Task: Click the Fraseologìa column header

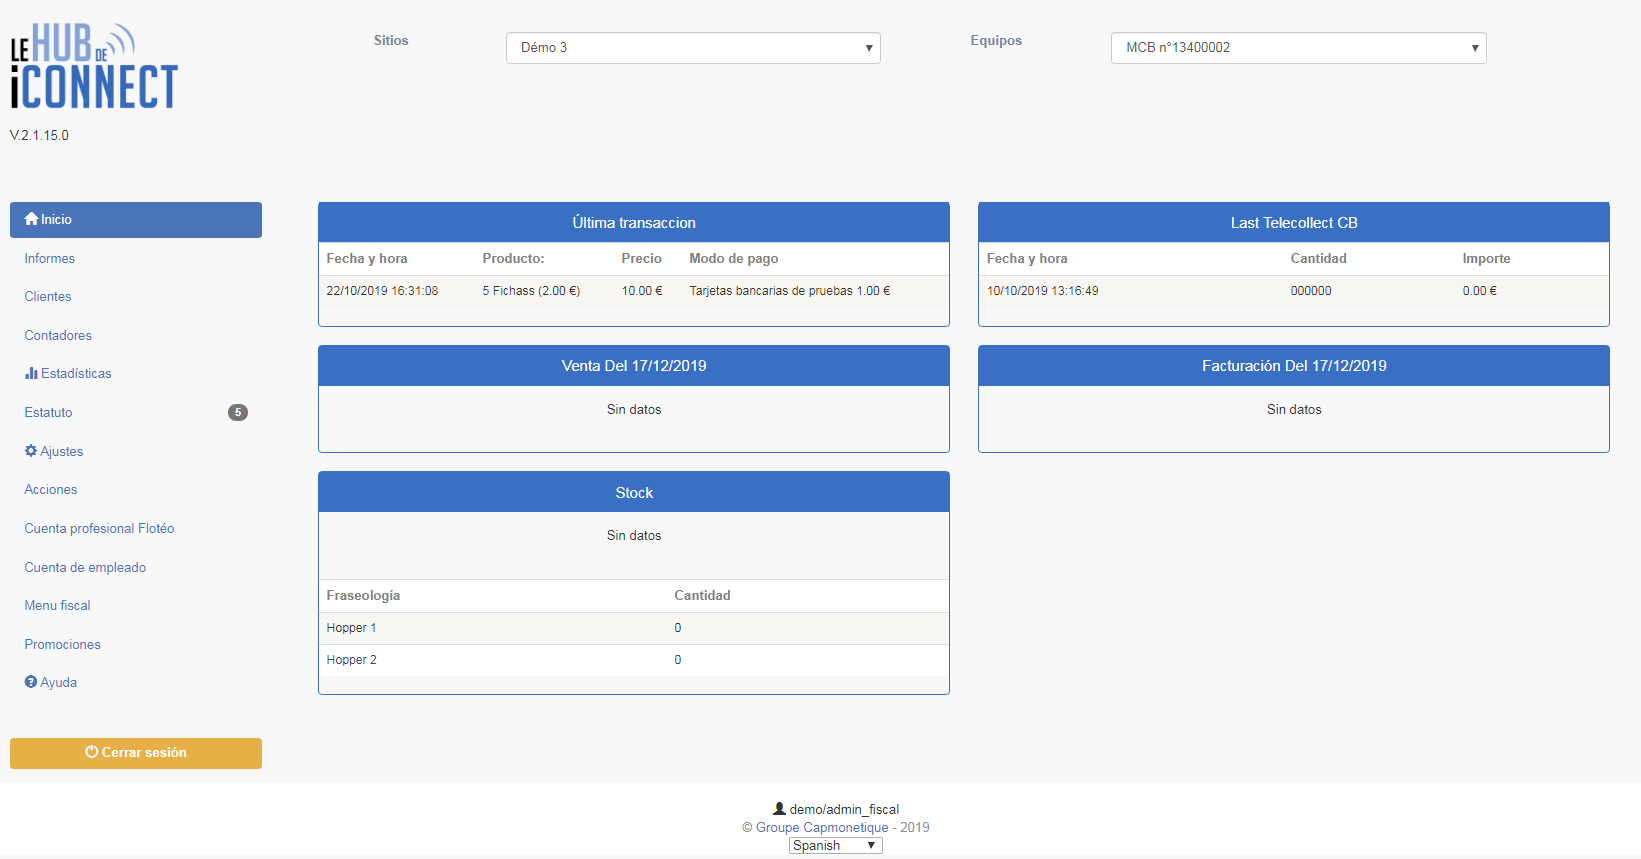Action: click(x=363, y=595)
